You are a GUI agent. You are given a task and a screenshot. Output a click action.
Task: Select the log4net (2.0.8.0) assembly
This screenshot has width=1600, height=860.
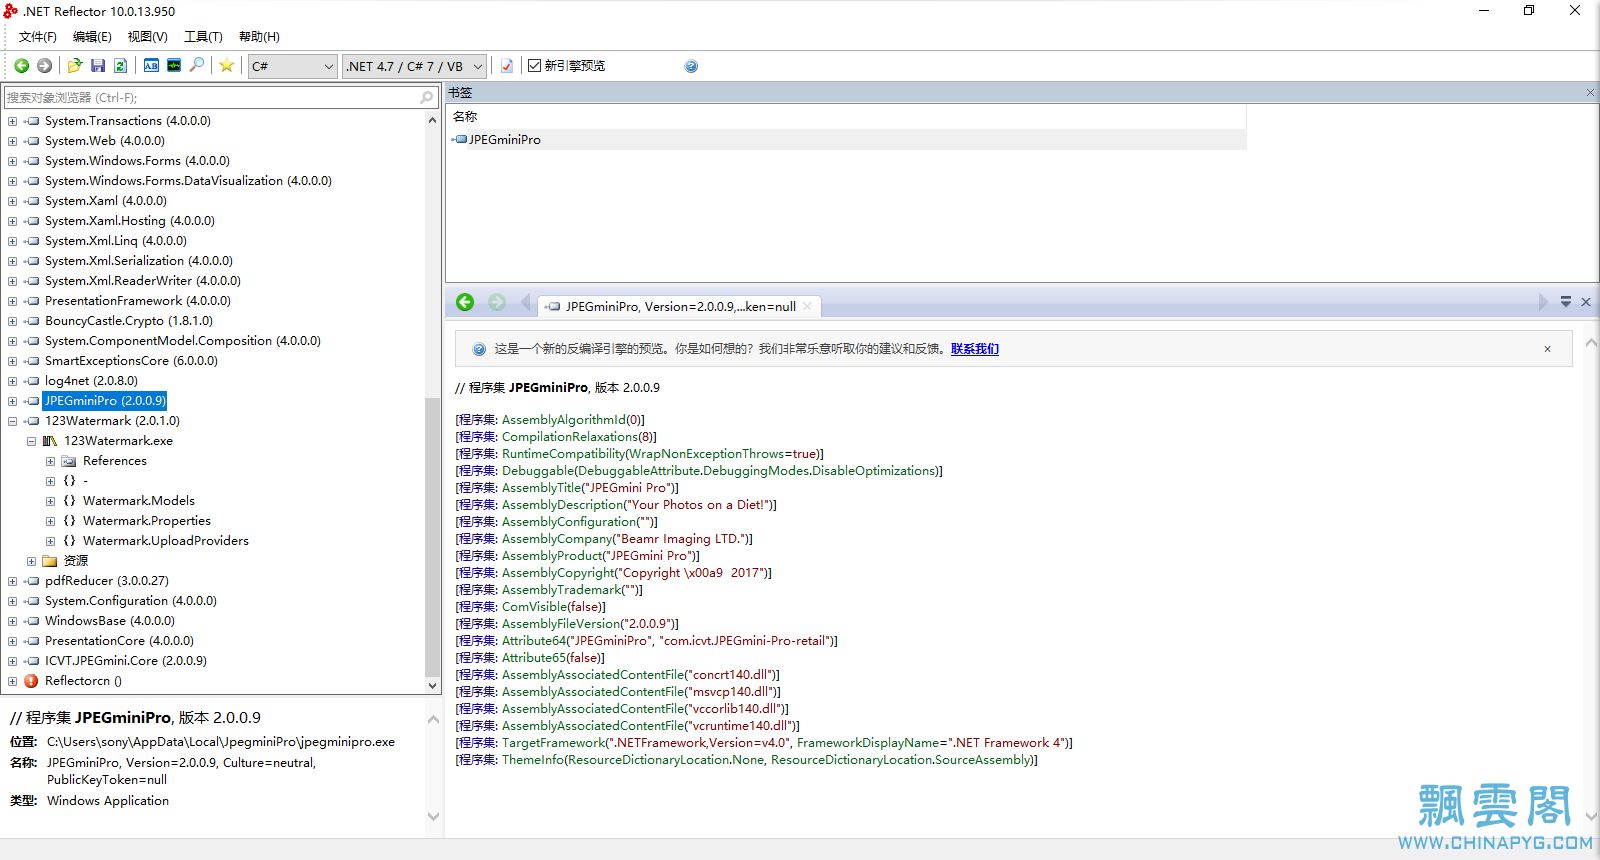coord(91,381)
